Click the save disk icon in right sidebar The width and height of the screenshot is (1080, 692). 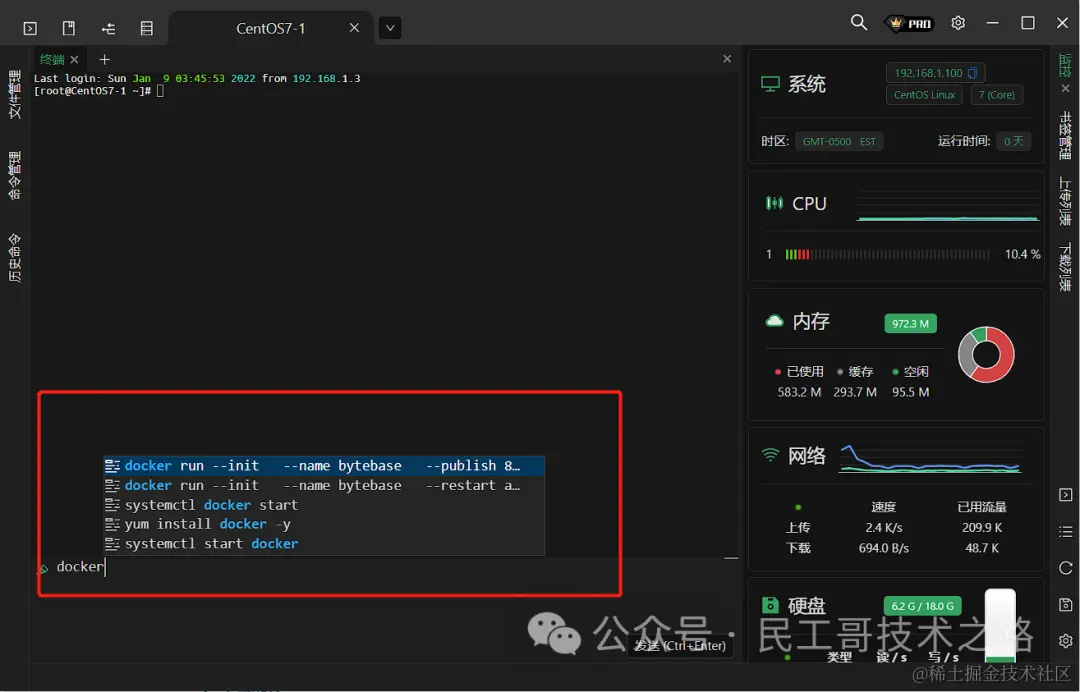point(1066,605)
